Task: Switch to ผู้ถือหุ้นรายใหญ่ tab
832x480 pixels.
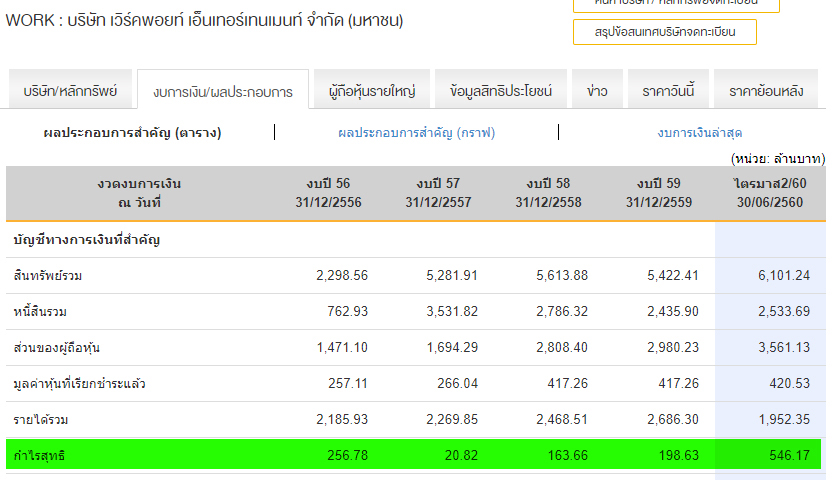Action: 372,91
